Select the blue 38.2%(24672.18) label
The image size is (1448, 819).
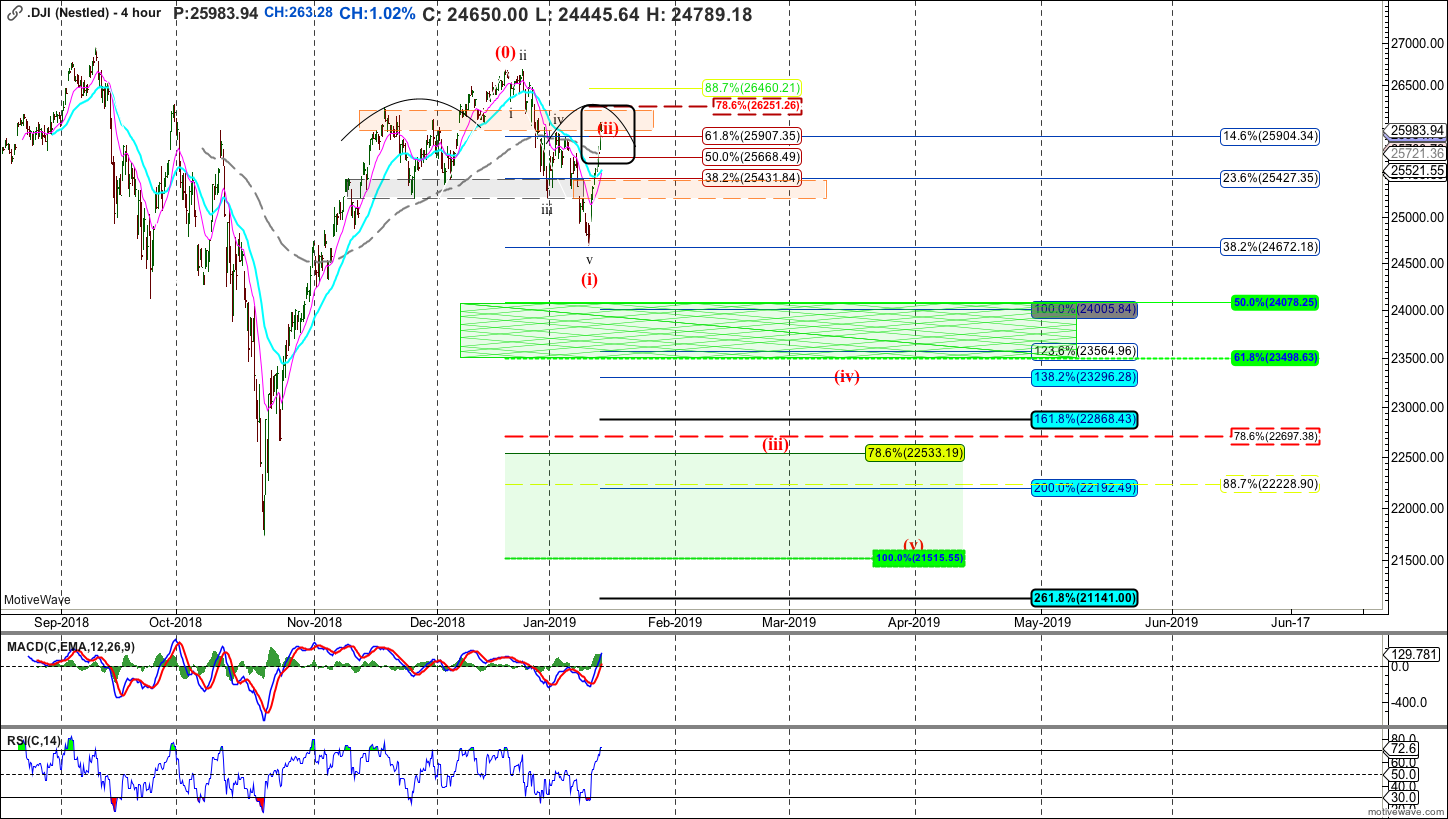pos(1270,246)
